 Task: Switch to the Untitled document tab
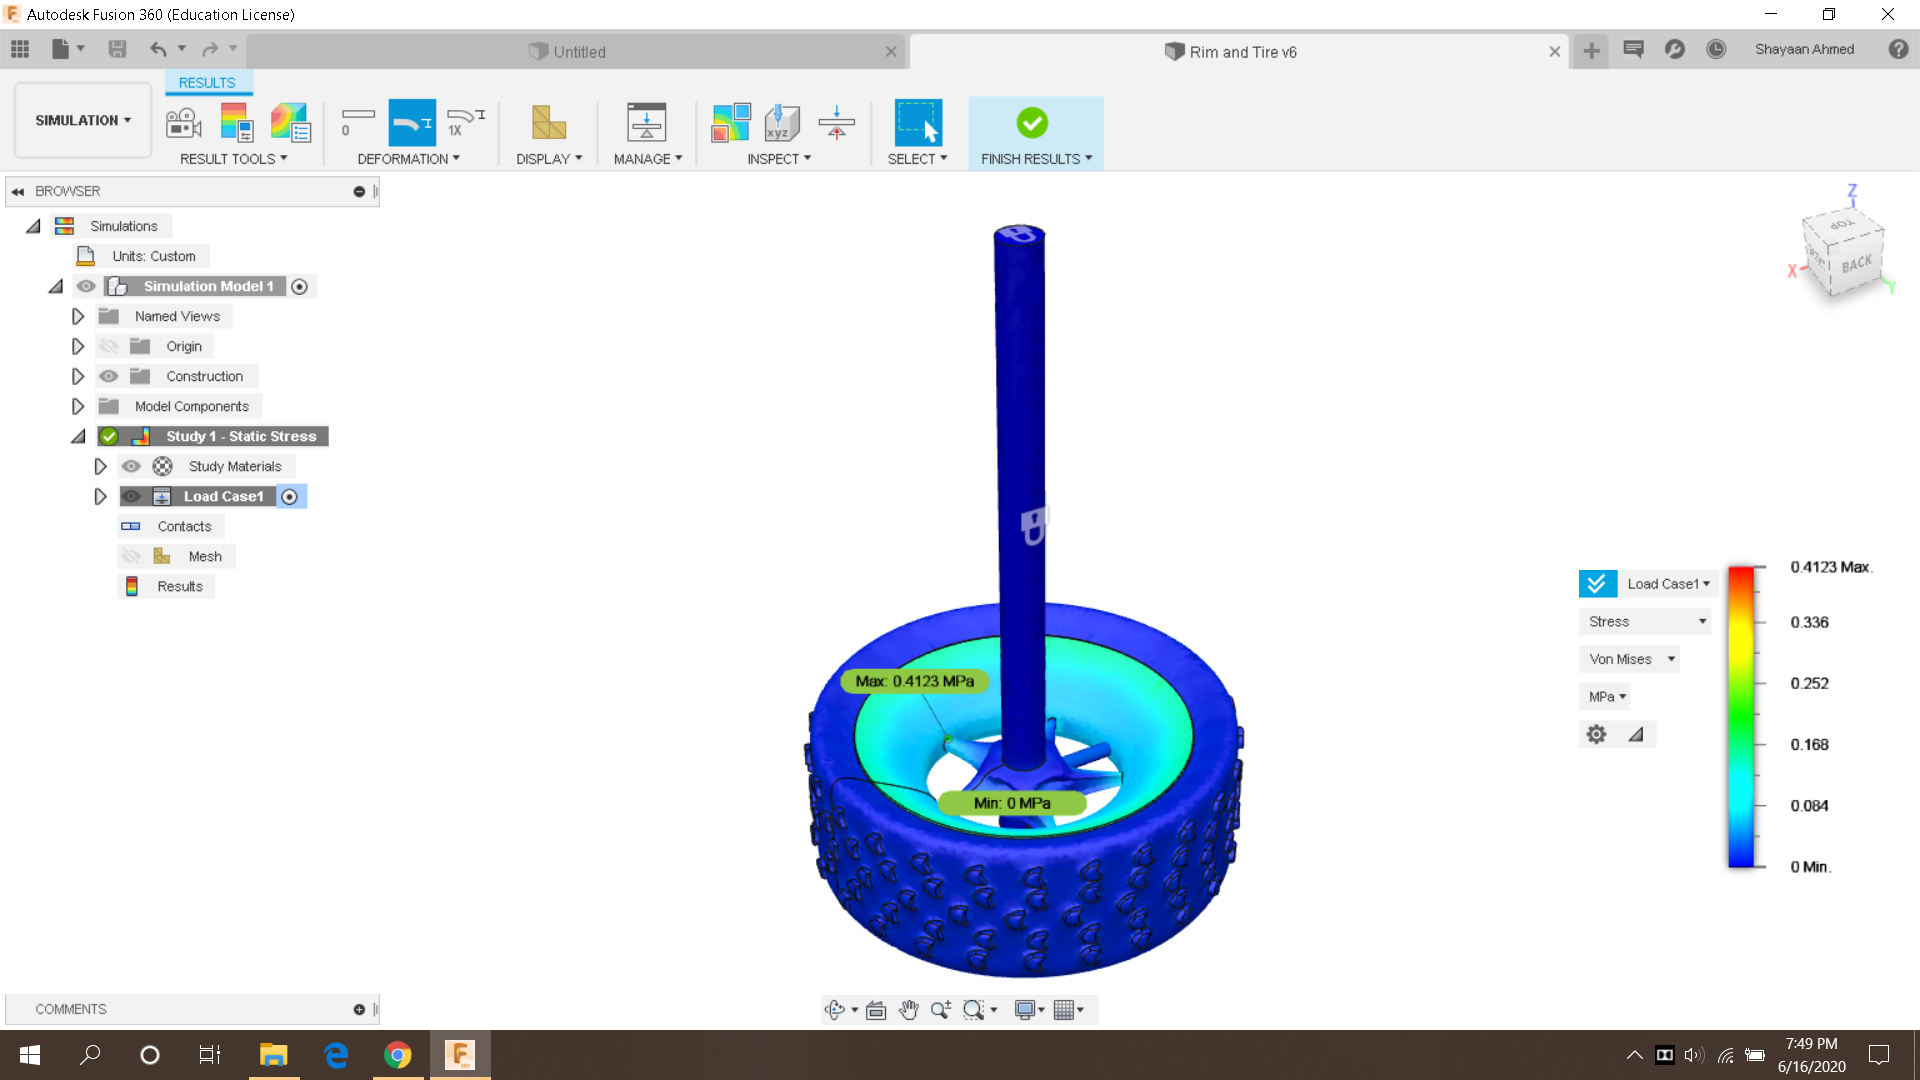click(578, 52)
